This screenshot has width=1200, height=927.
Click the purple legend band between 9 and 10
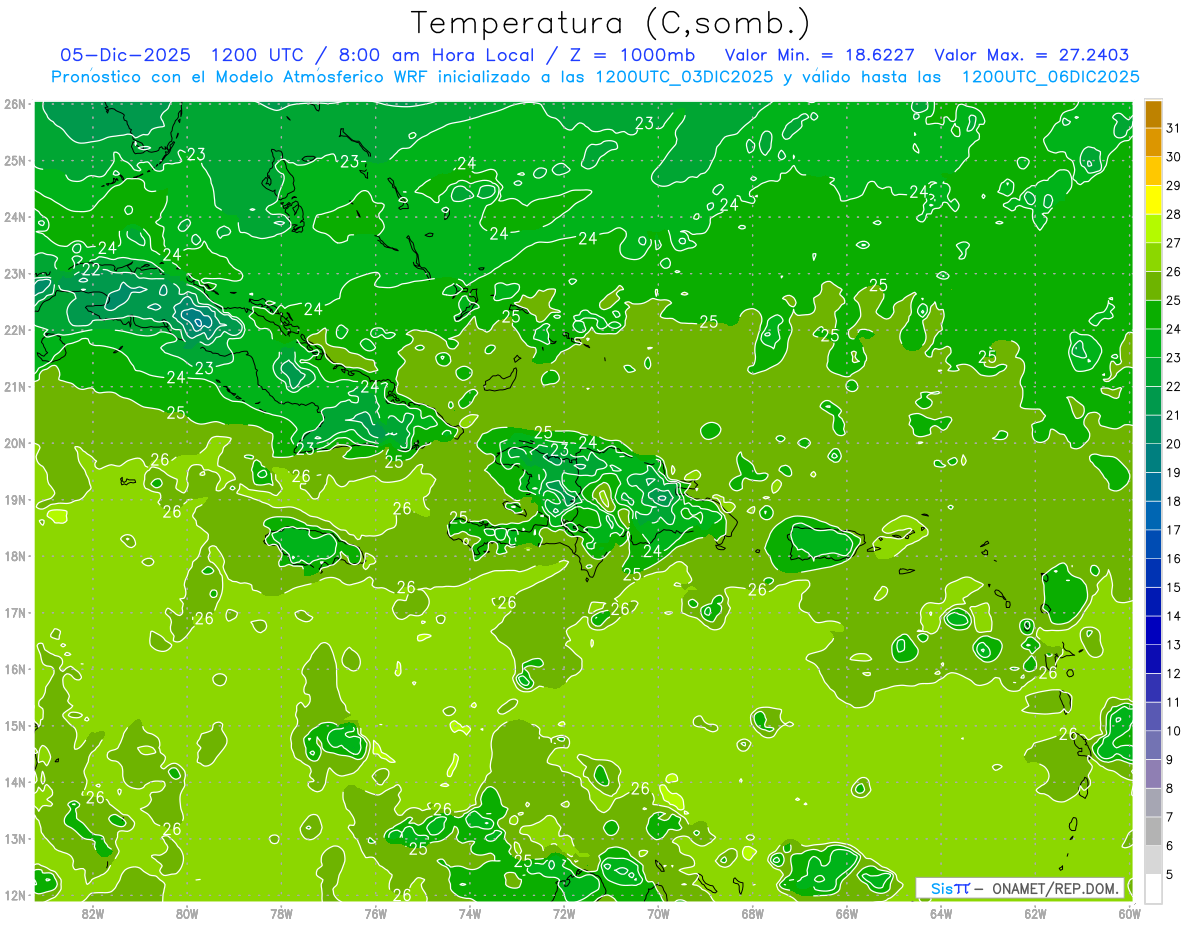click(x=1153, y=745)
